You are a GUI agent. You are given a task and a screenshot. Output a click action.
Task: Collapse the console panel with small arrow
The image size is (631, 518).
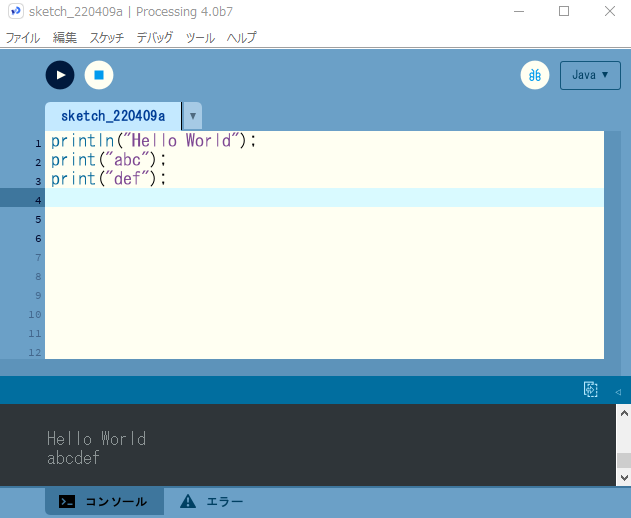617,391
